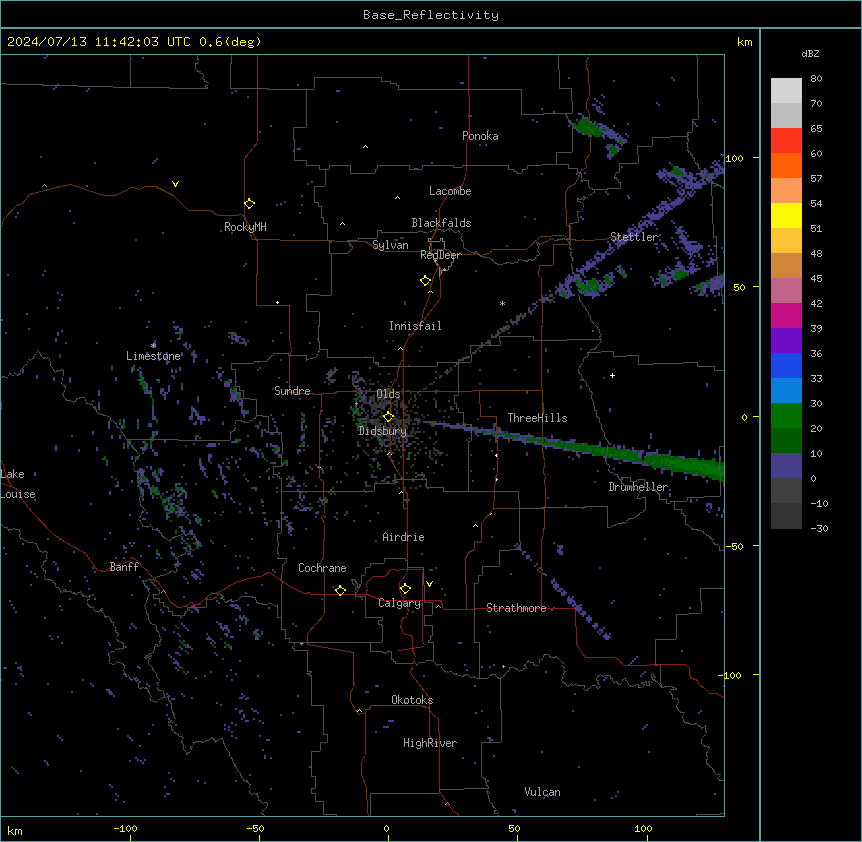Viewport: 862px width, 842px height.
Task: Click the Stettler city label
Action: pyautogui.click(x=633, y=237)
